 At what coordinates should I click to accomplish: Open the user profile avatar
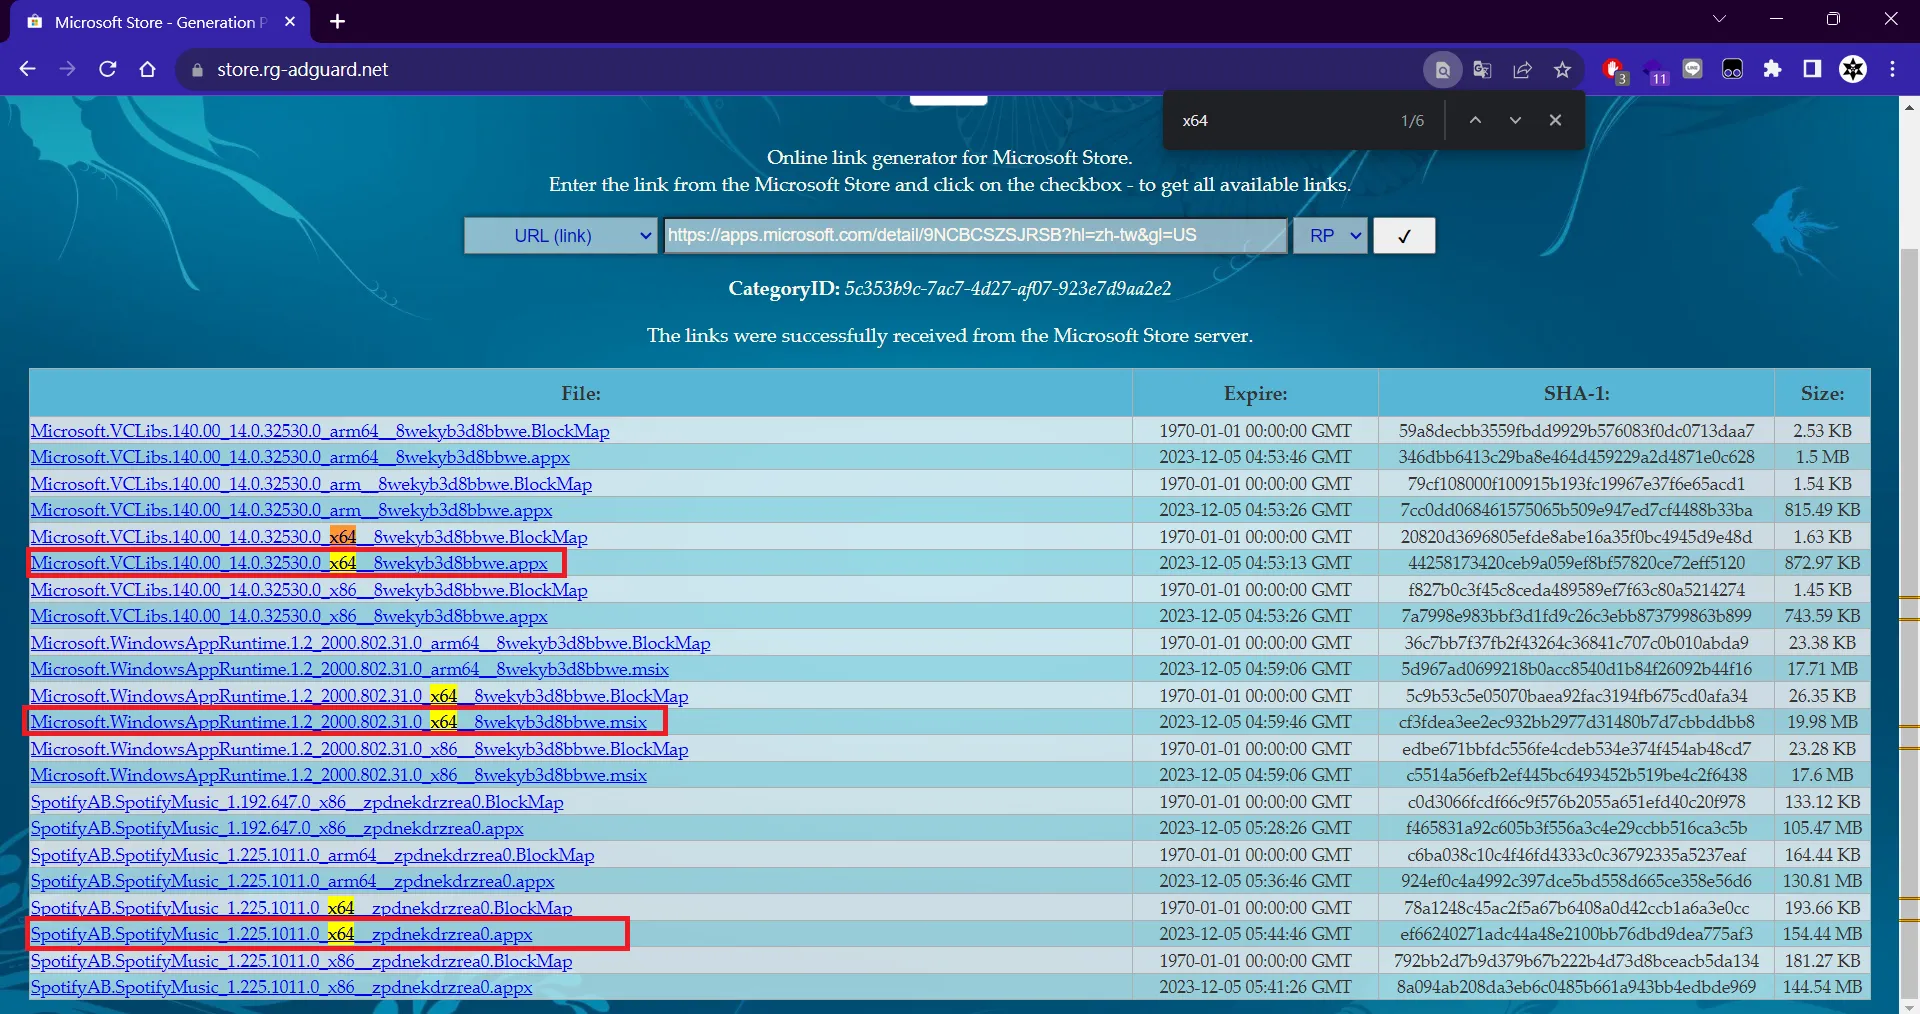(1853, 69)
